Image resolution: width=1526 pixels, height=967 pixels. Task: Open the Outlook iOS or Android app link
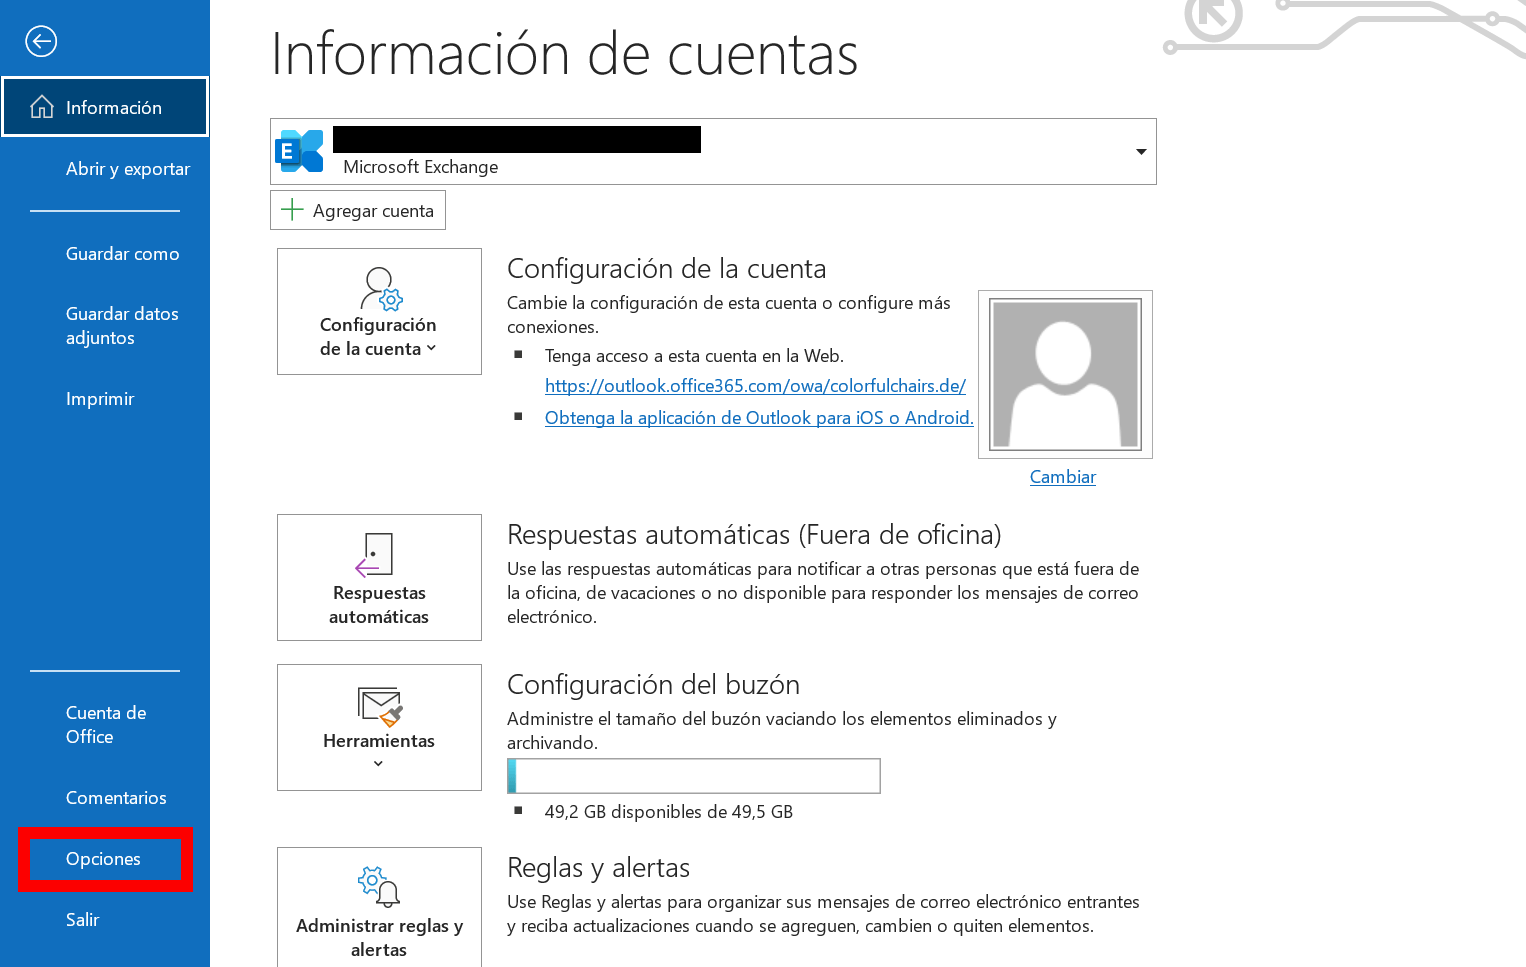click(x=759, y=418)
